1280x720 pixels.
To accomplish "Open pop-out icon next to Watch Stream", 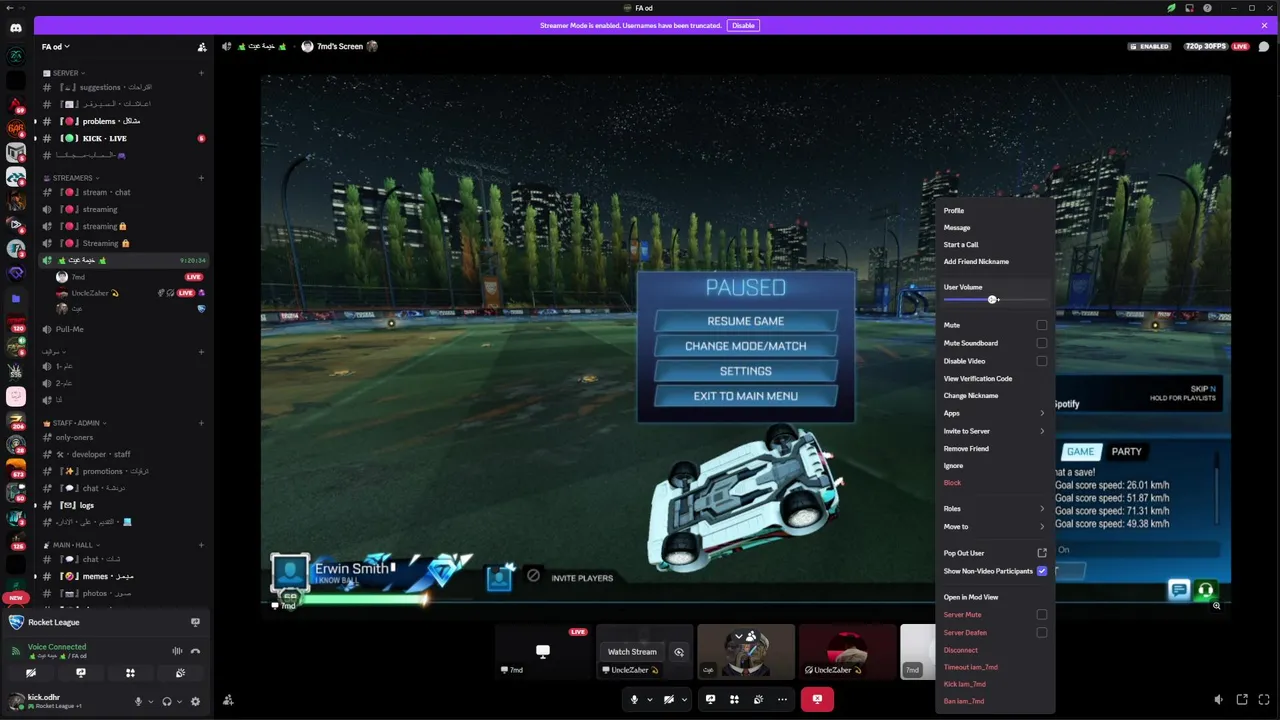I will tap(679, 652).
